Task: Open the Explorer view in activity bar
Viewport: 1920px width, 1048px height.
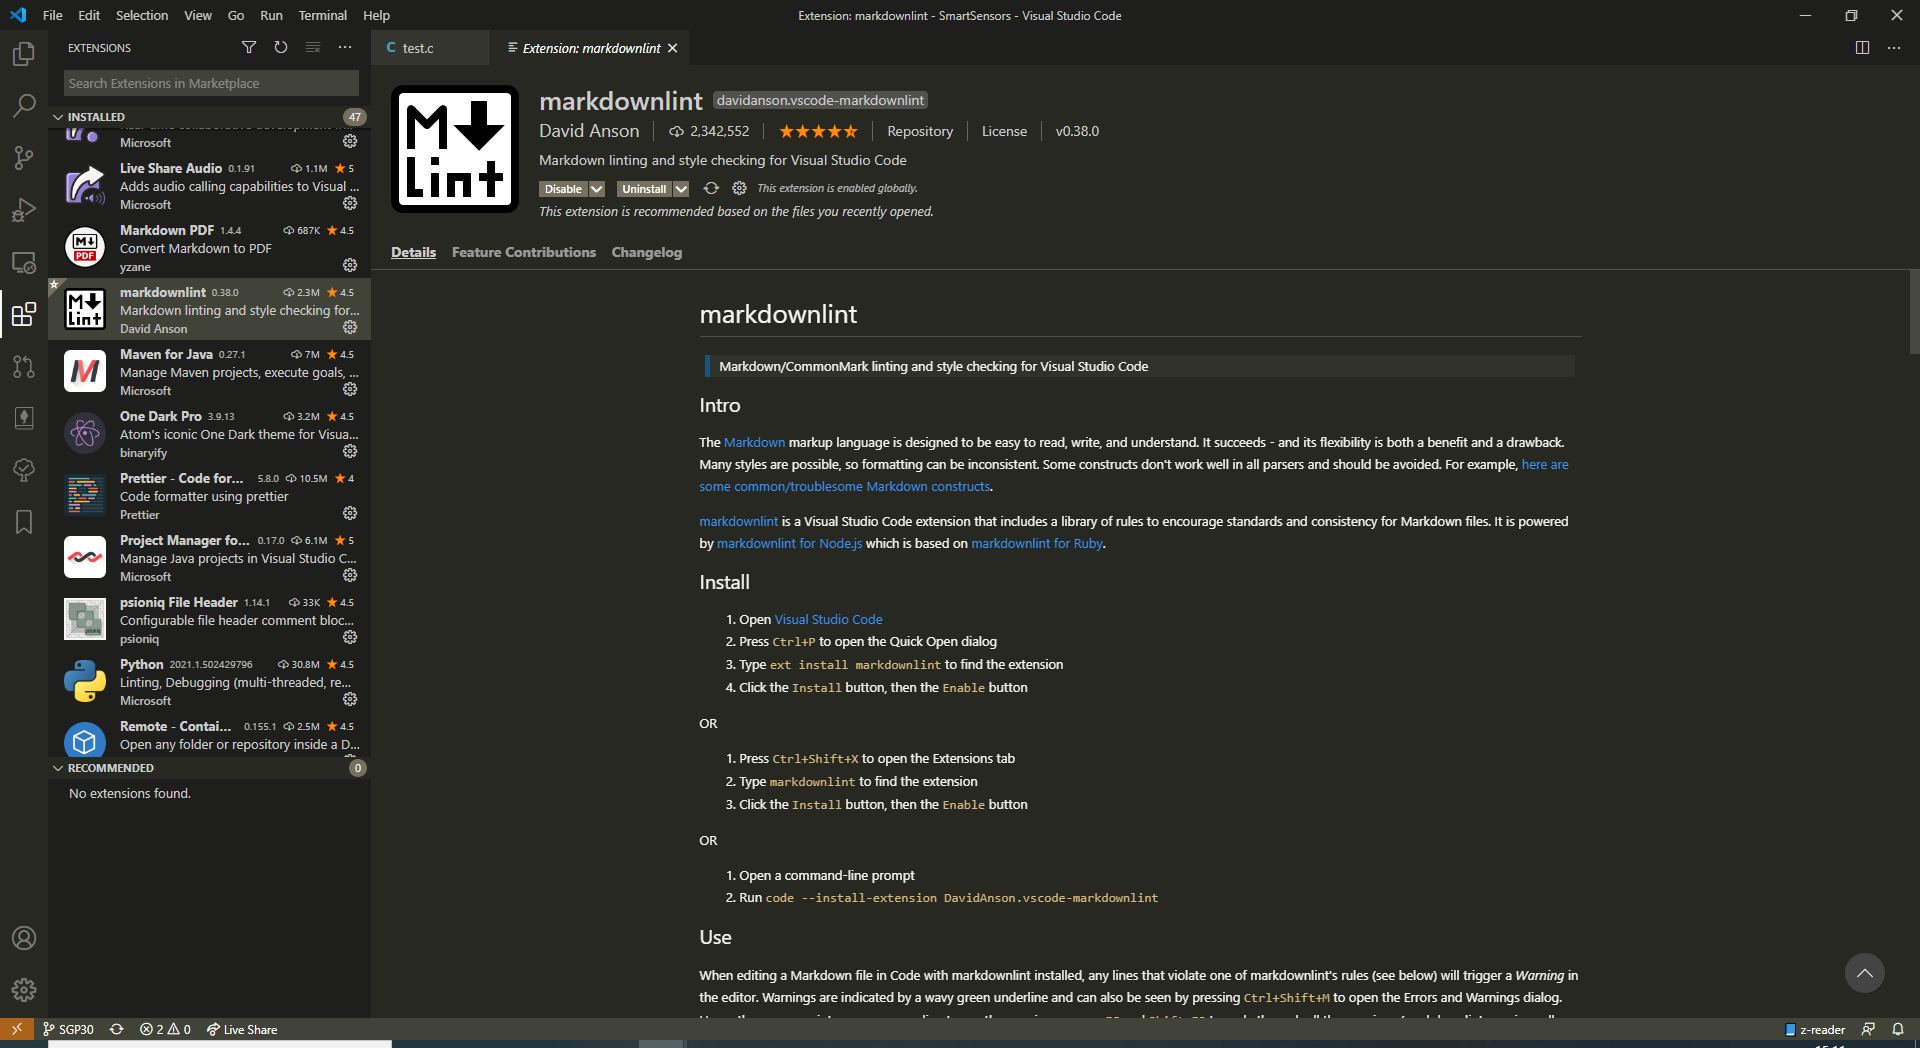Action: (24, 53)
